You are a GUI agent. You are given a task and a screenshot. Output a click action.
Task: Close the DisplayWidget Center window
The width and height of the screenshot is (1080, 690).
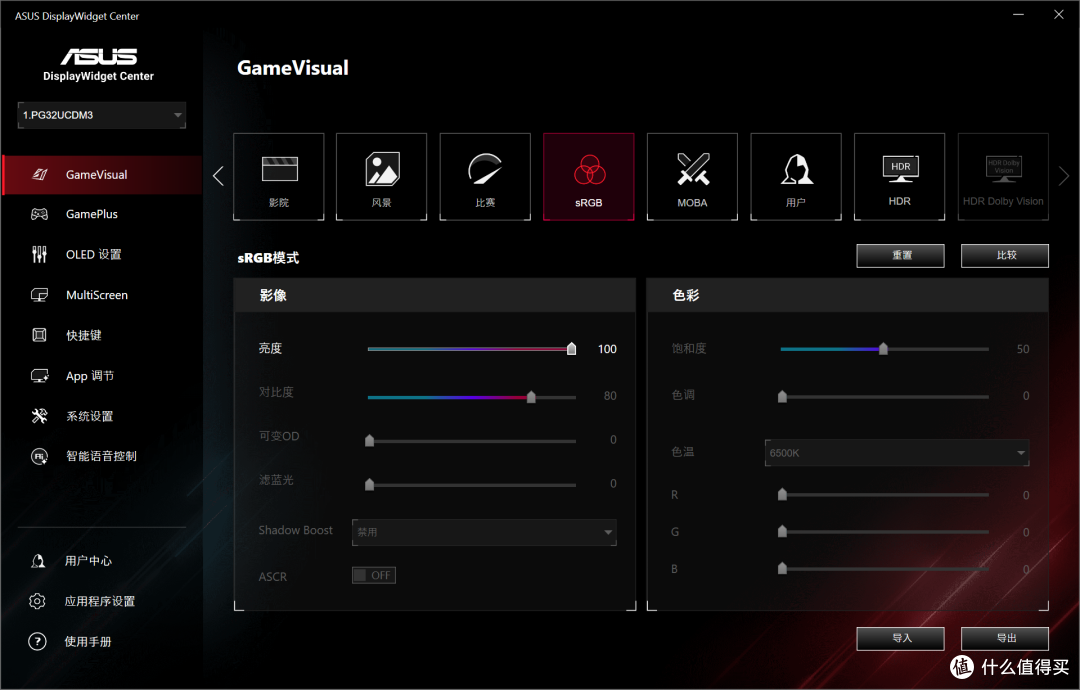pos(1059,14)
